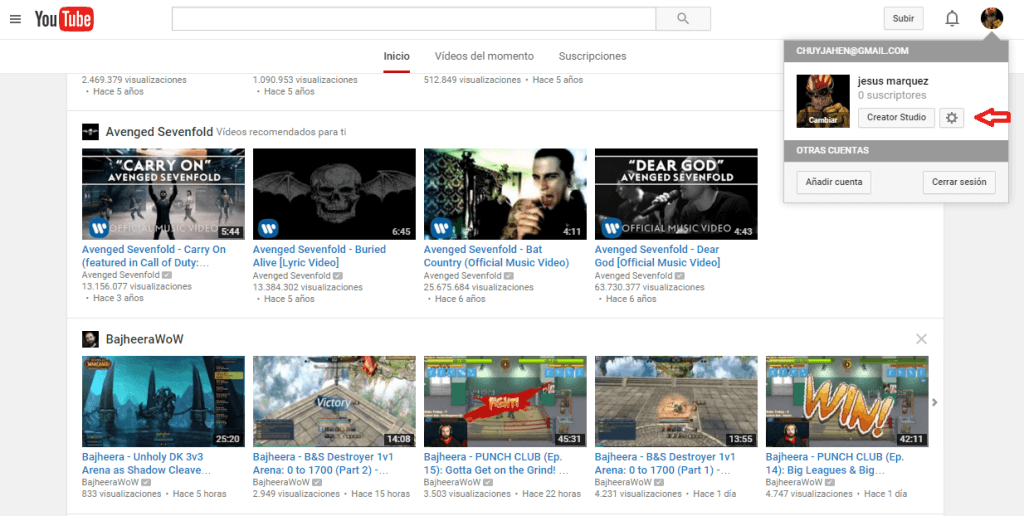
Task: Click the account avatar in header
Action: [x=991, y=18]
